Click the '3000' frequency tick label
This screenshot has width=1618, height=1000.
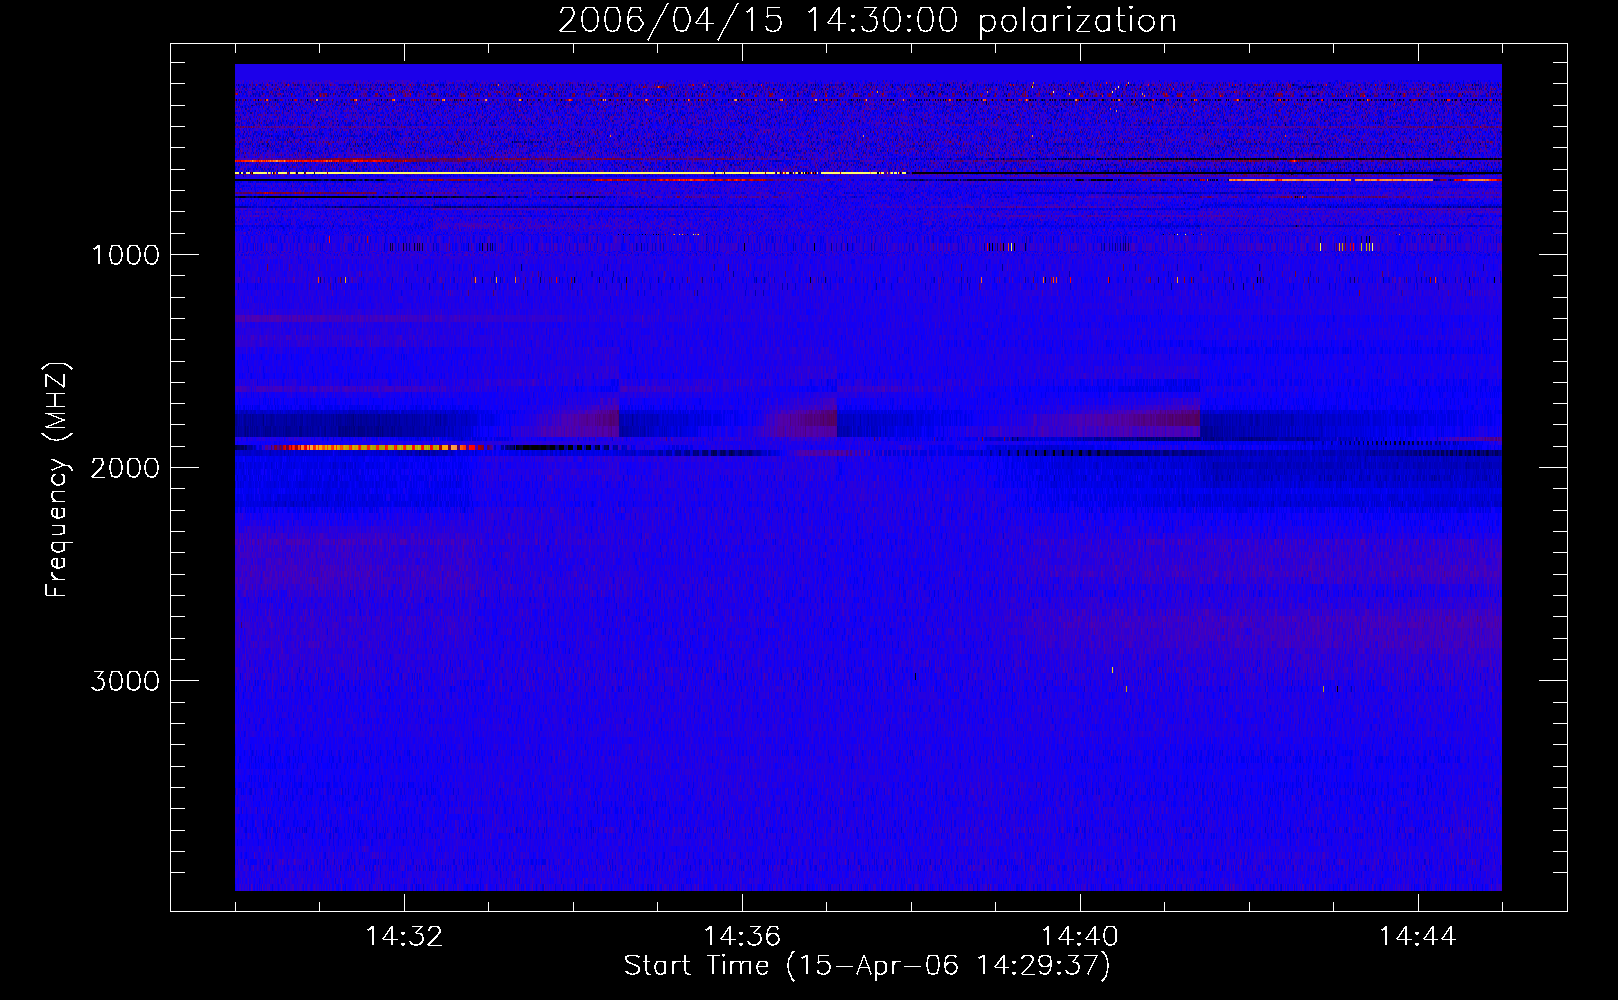pyautogui.click(x=125, y=681)
